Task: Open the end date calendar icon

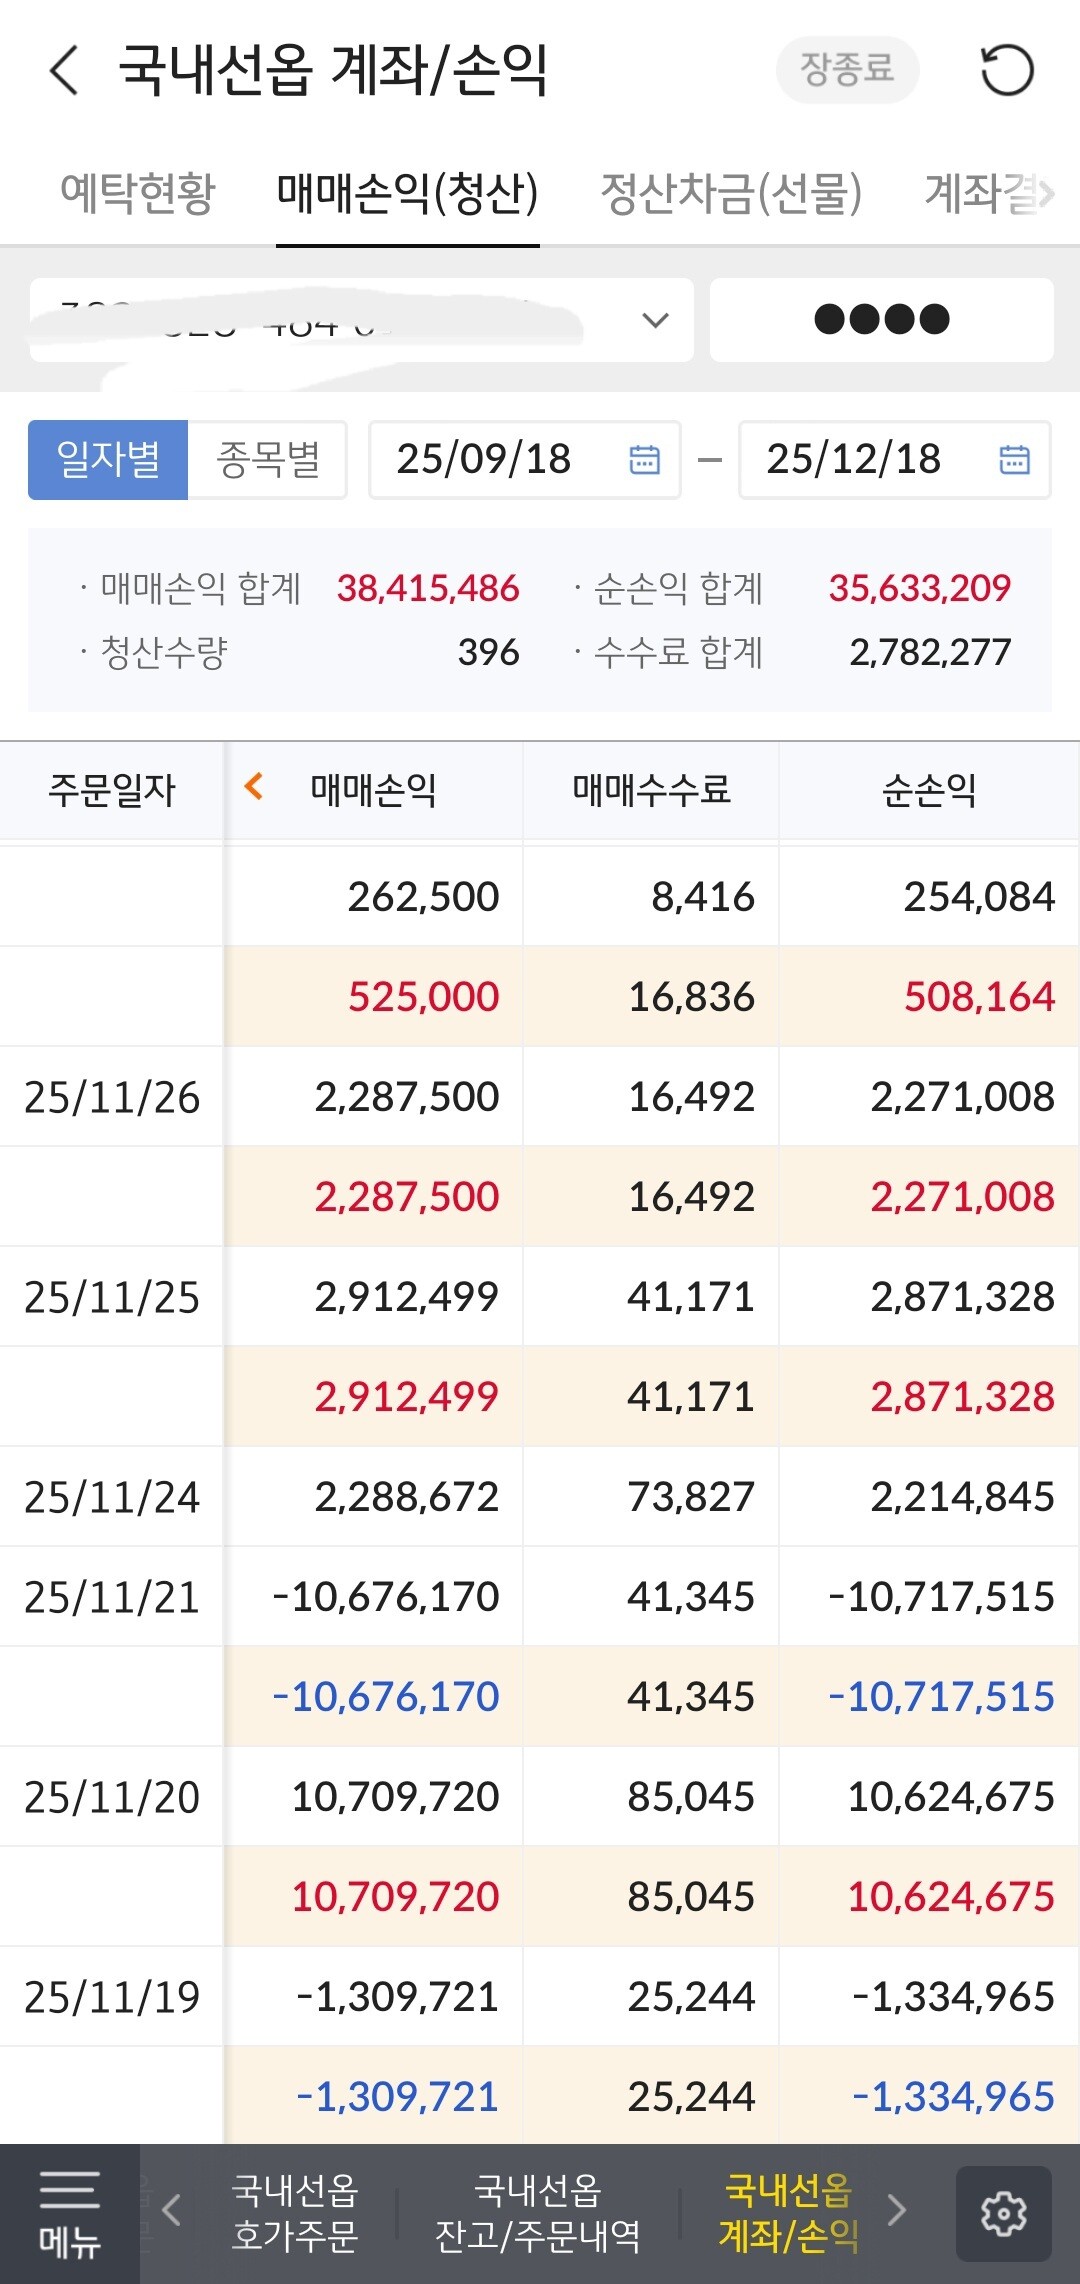Action: (x=1014, y=459)
